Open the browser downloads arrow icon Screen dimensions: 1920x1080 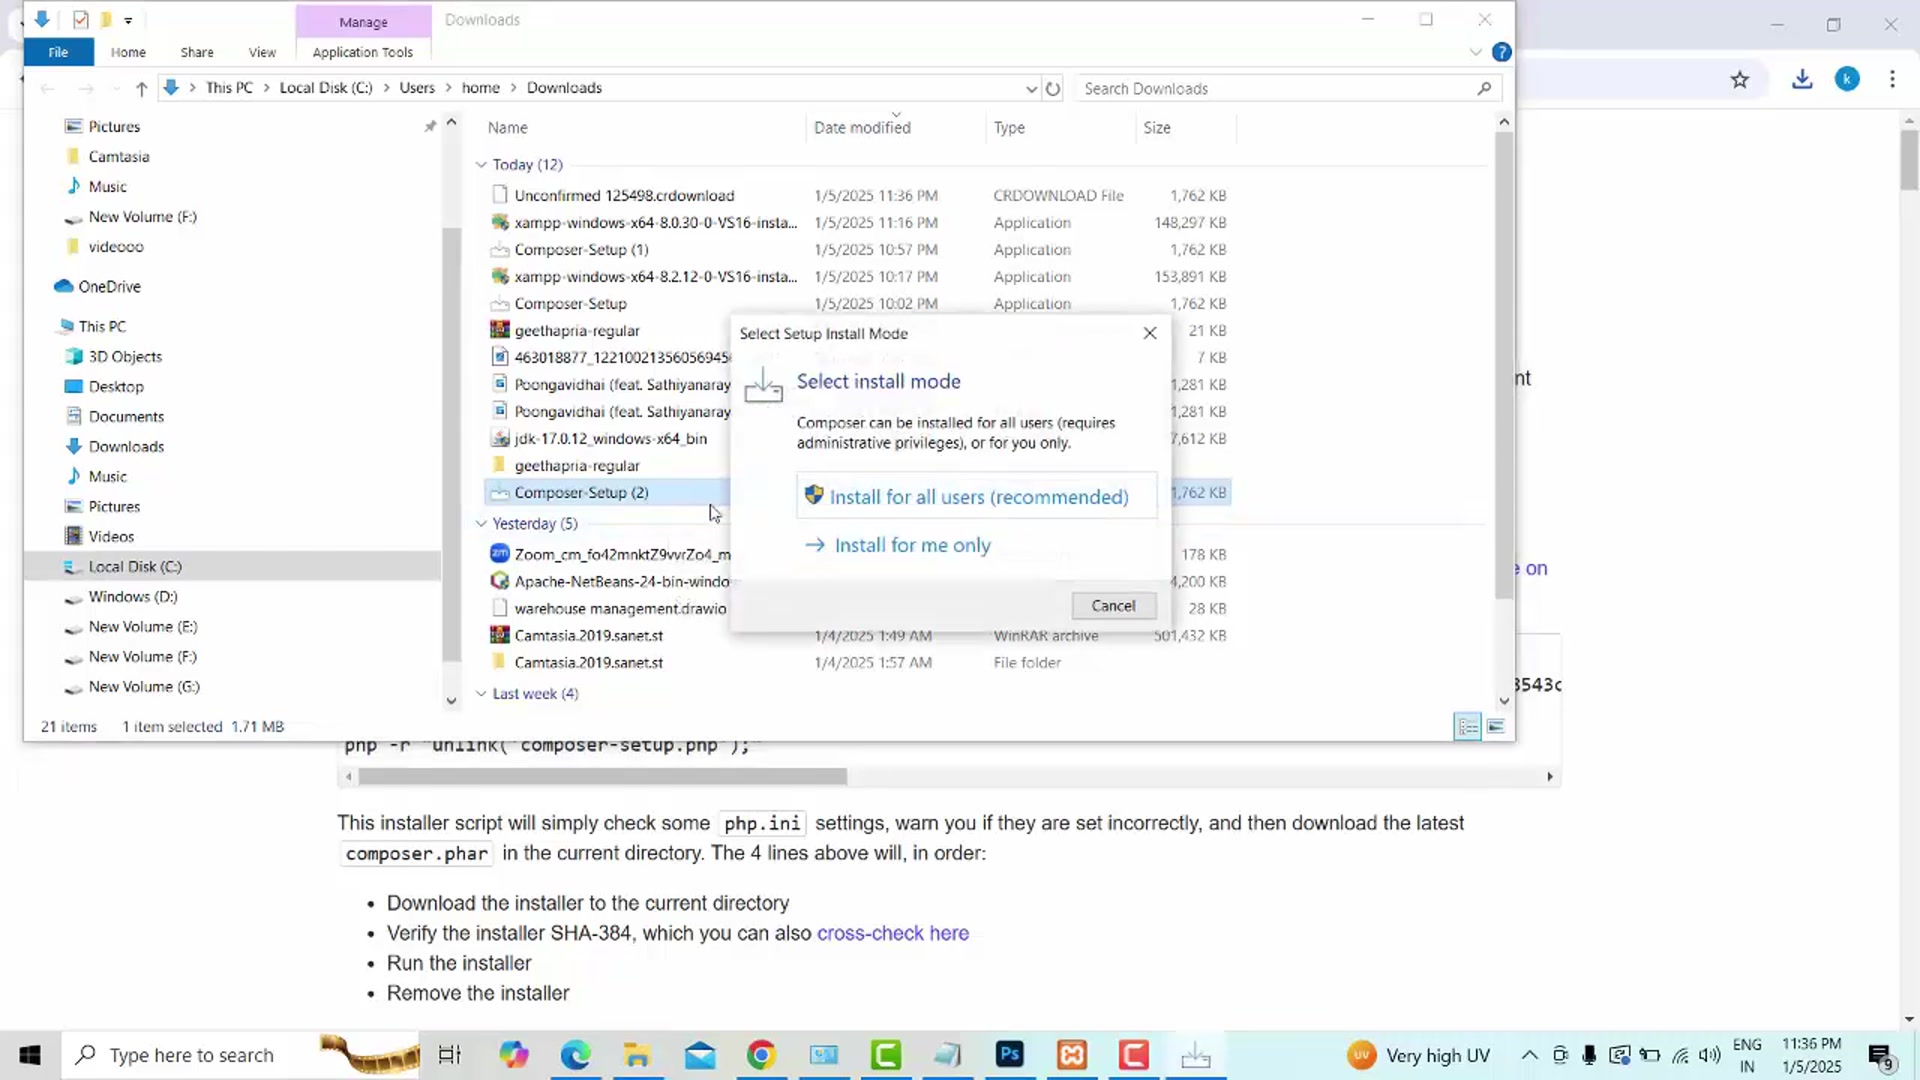click(1802, 80)
